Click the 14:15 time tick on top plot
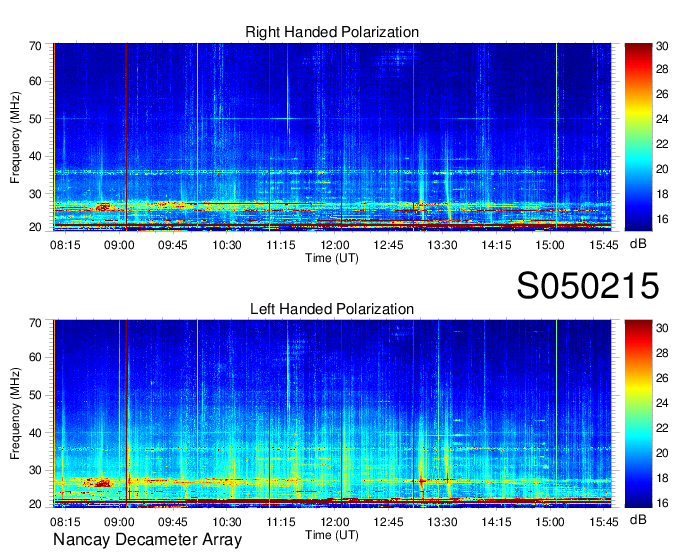Screen dimensions: 680x552 point(497,245)
